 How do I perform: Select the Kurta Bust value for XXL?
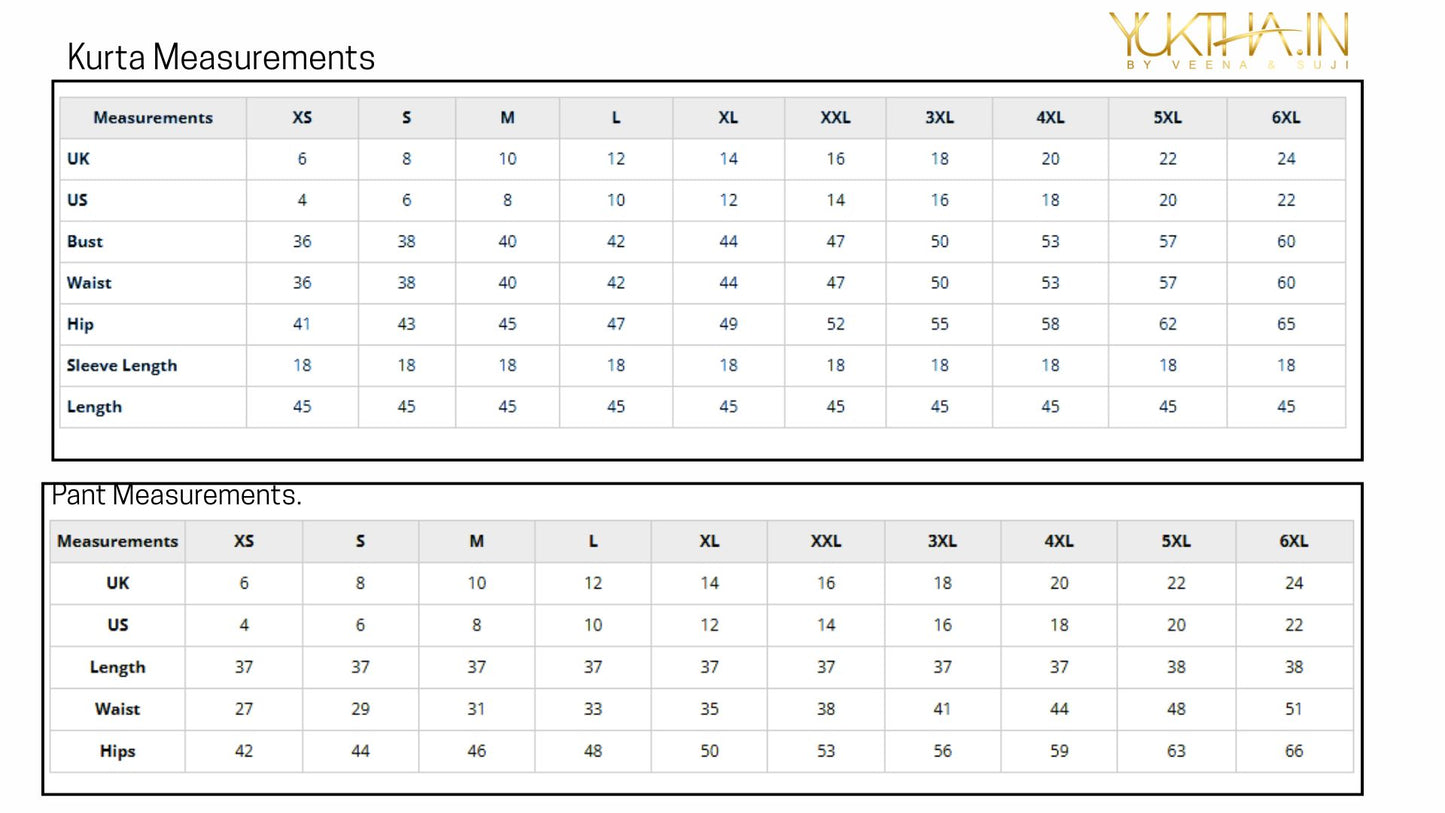835,241
